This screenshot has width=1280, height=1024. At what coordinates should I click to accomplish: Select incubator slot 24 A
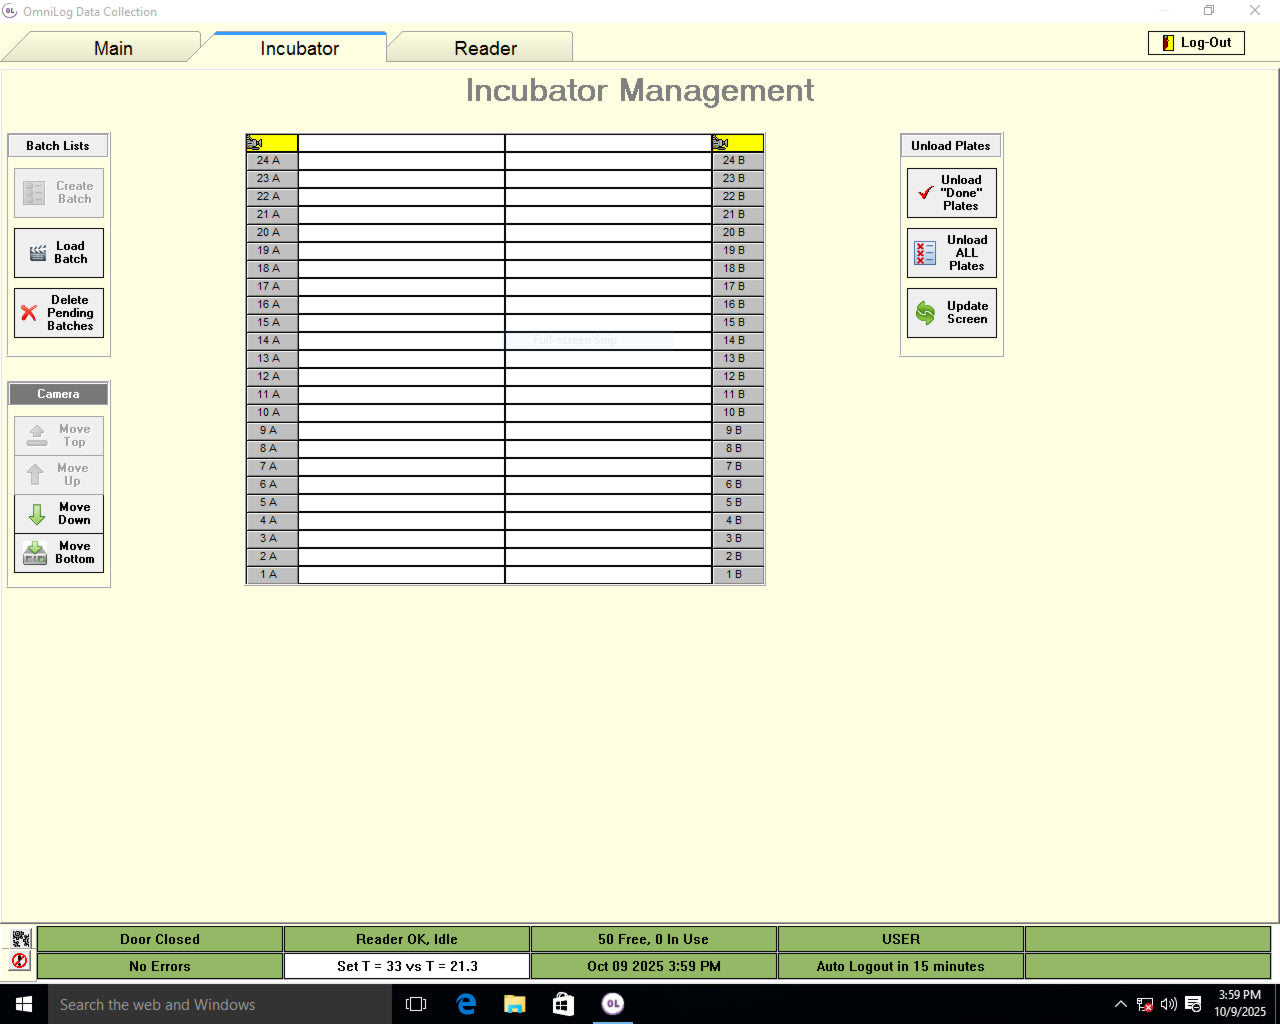[x=270, y=160]
